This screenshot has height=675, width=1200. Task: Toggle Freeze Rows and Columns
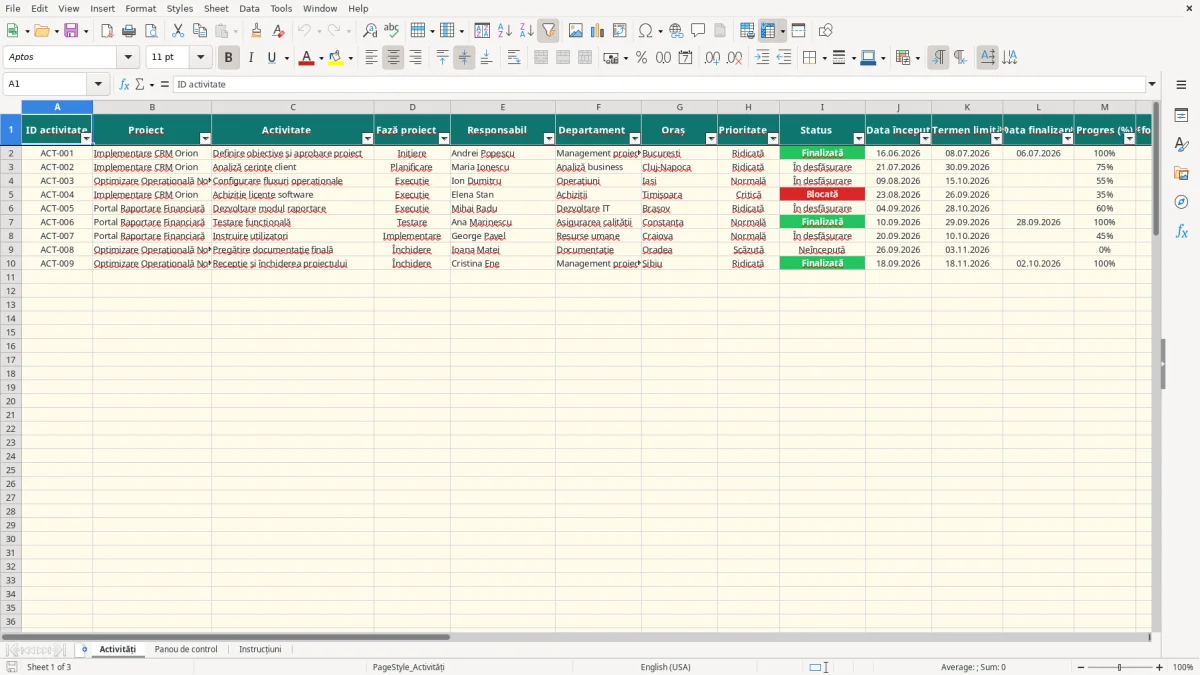point(768,31)
